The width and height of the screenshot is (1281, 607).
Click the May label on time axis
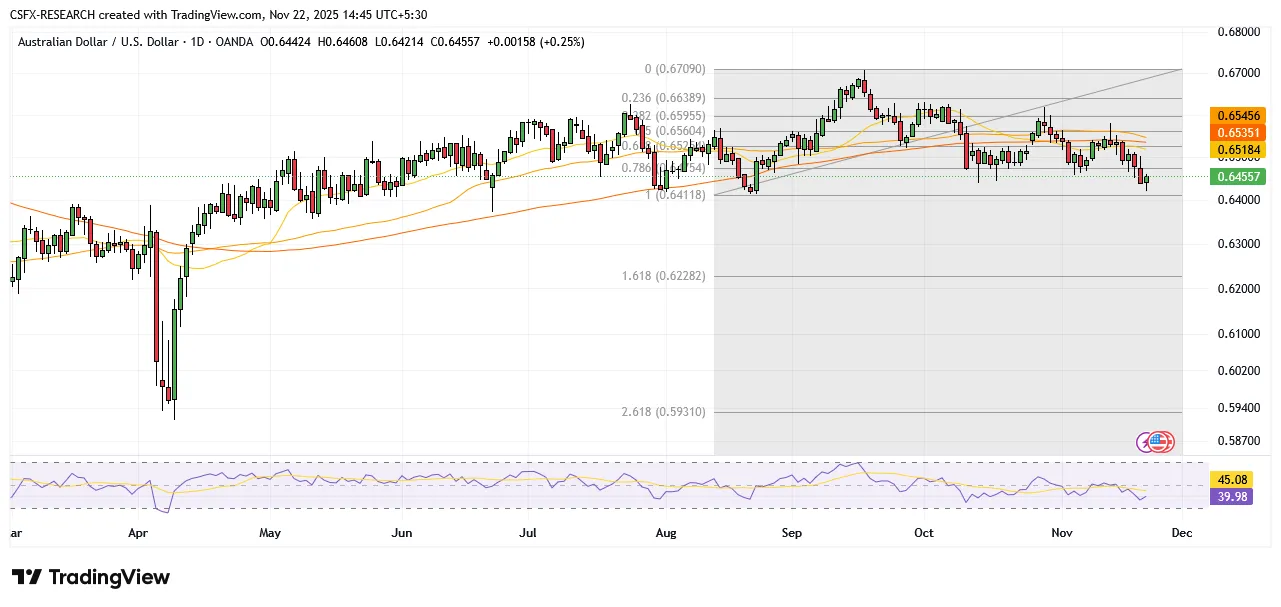pyautogui.click(x=270, y=533)
